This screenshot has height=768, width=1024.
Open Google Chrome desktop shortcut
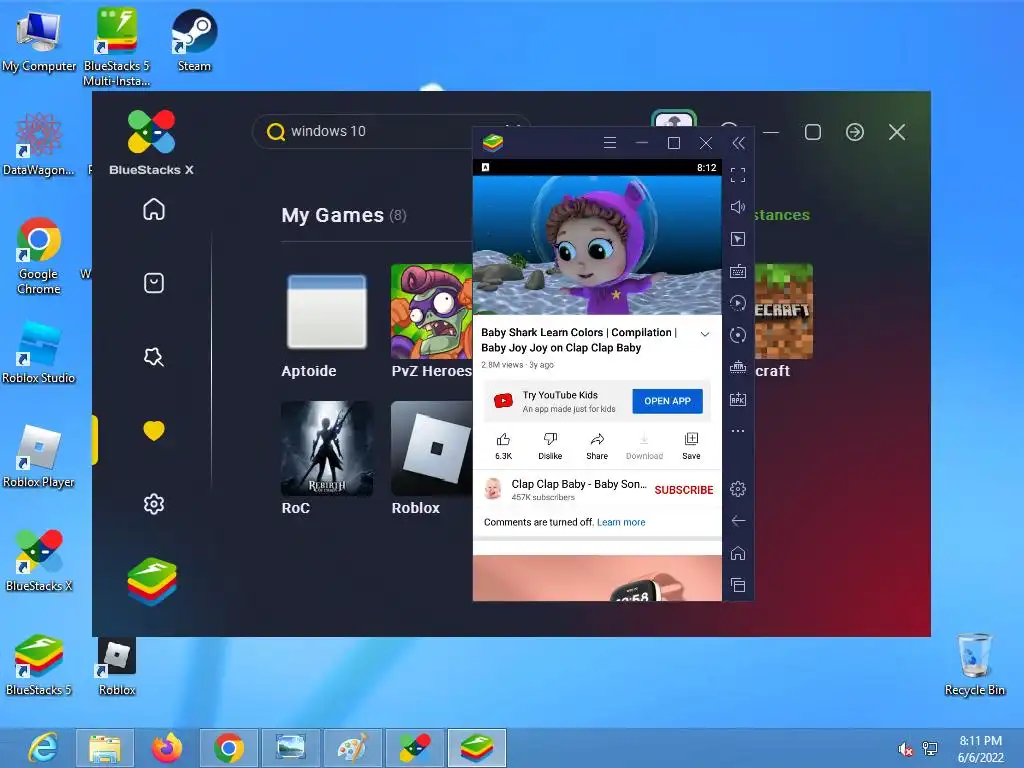(39, 256)
